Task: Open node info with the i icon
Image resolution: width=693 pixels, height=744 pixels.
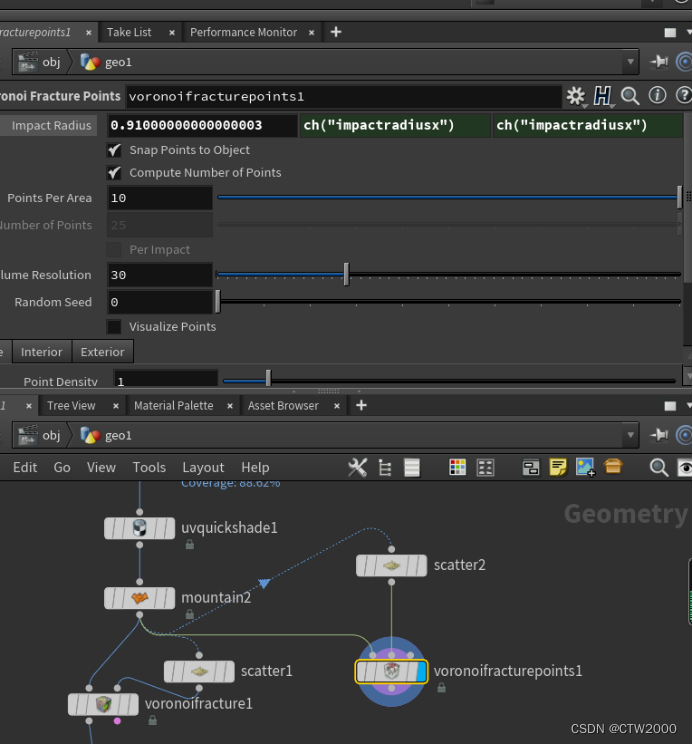Action: 657,95
